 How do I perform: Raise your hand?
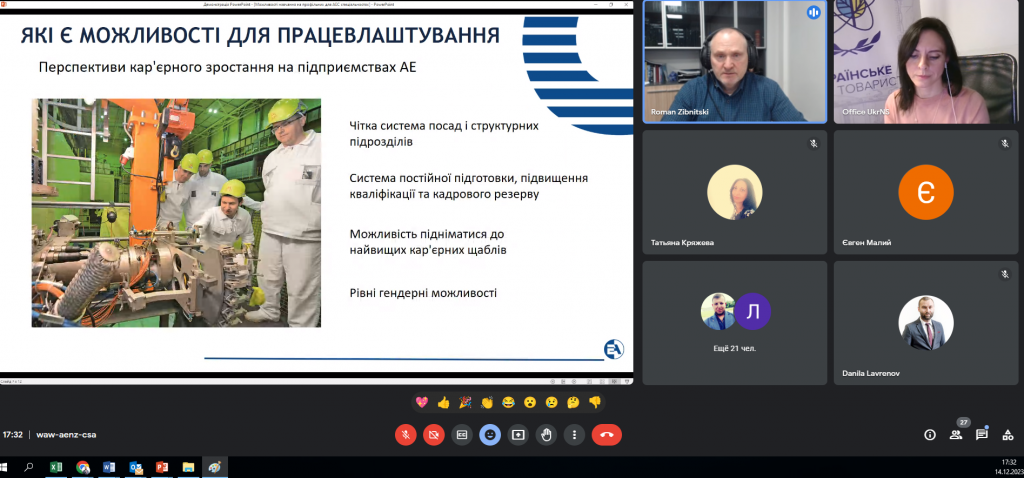[546, 435]
